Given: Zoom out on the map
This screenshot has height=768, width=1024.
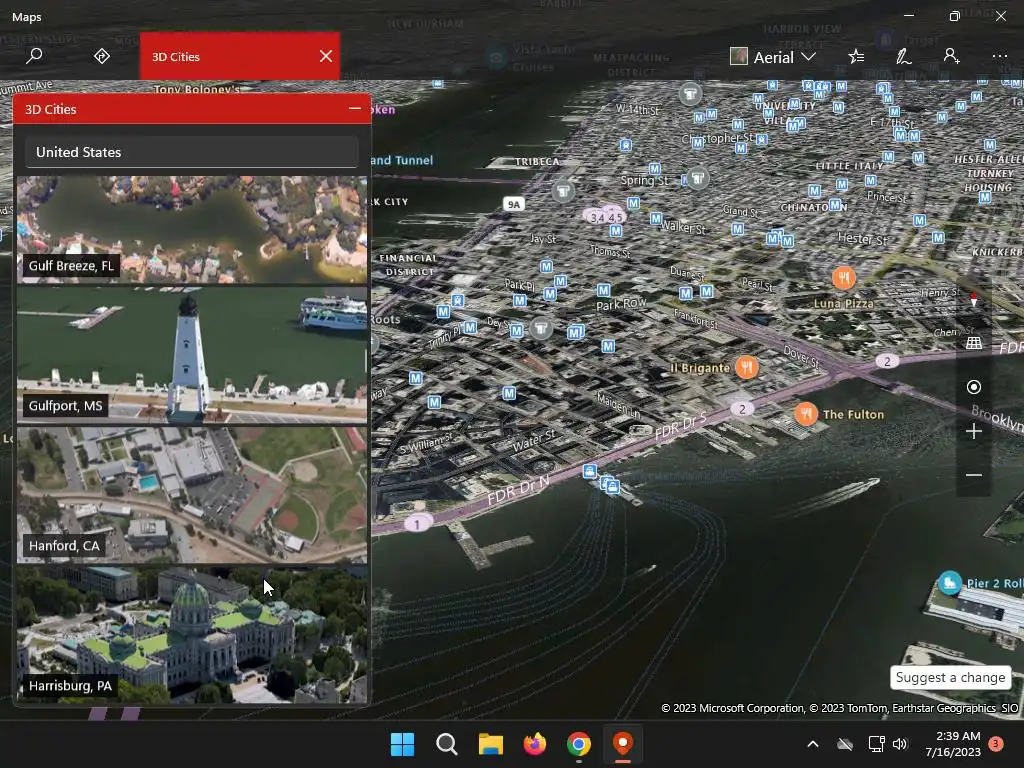Looking at the screenshot, I should point(974,475).
